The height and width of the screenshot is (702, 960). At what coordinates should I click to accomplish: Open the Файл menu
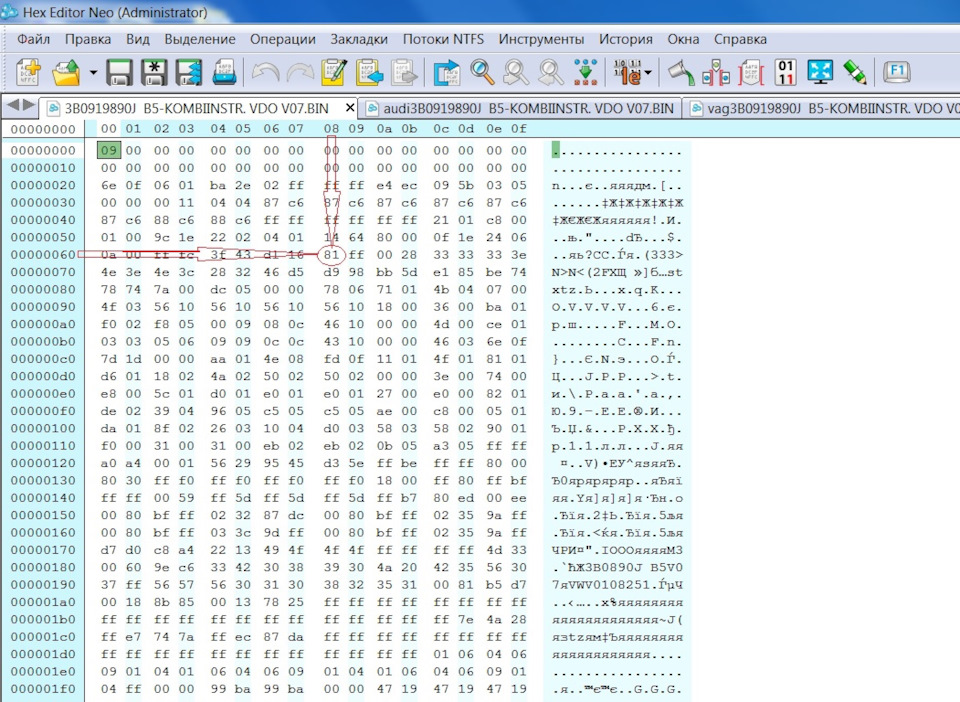[34, 39]
